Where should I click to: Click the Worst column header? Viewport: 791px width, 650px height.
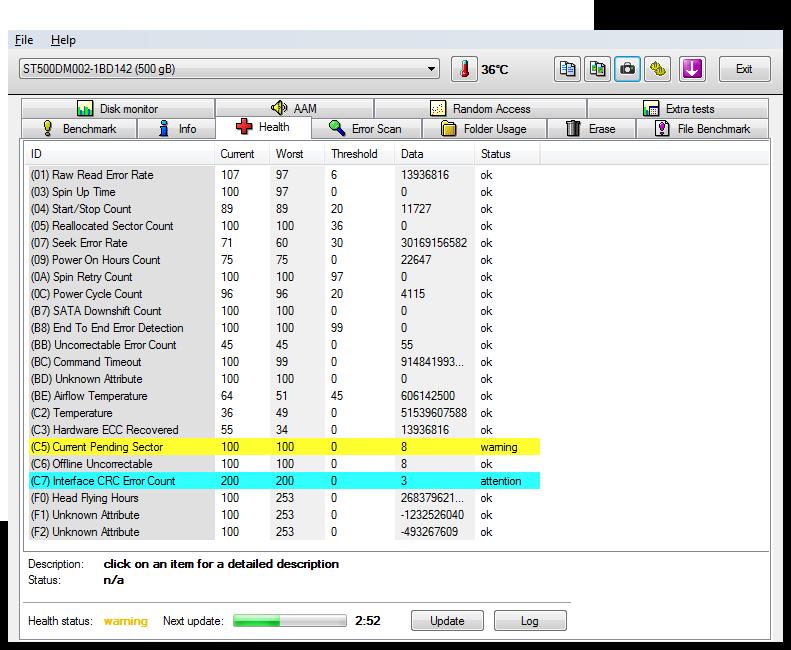tap(298, 154)
